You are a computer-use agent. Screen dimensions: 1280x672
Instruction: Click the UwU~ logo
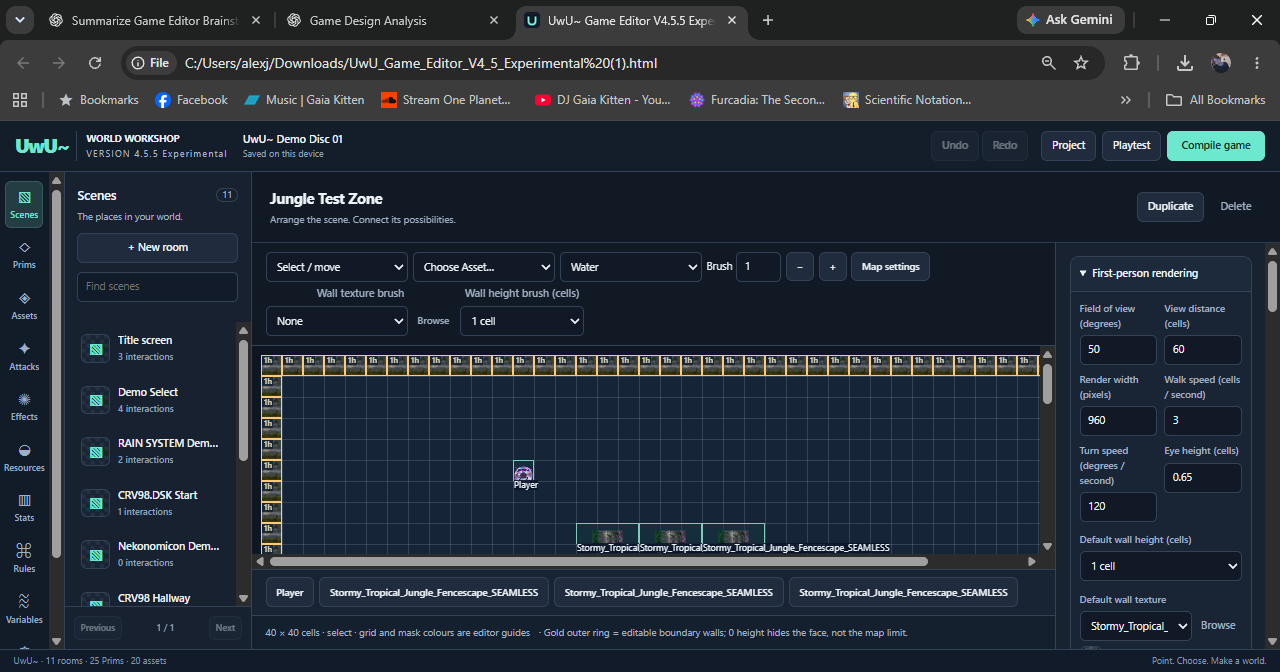pos(42,146)
